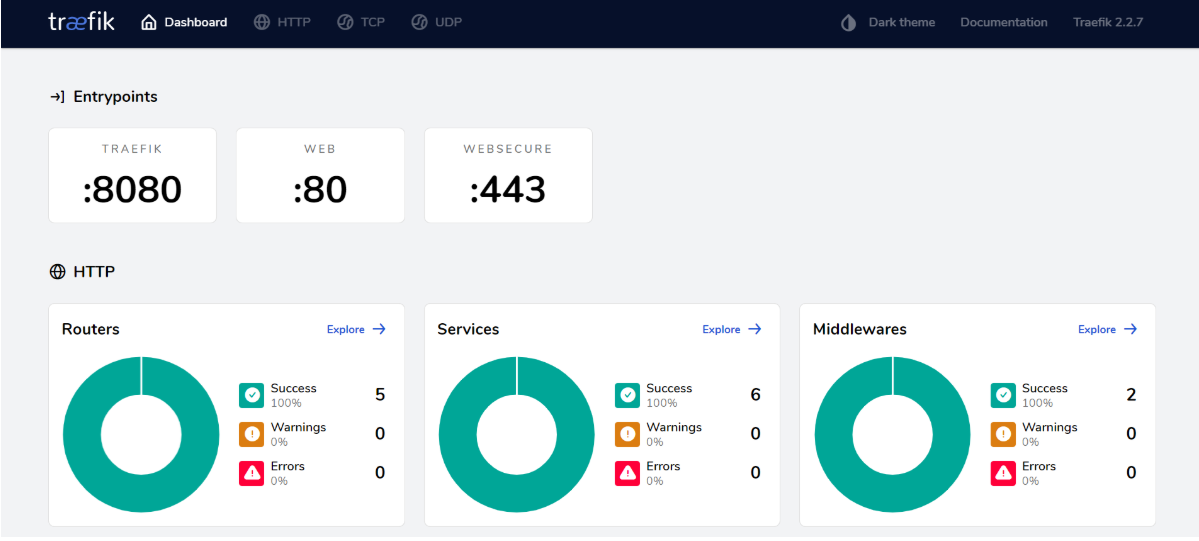Toggle the Dark theme
This screenshot has width=1199, height=541.
pos(888,22)
